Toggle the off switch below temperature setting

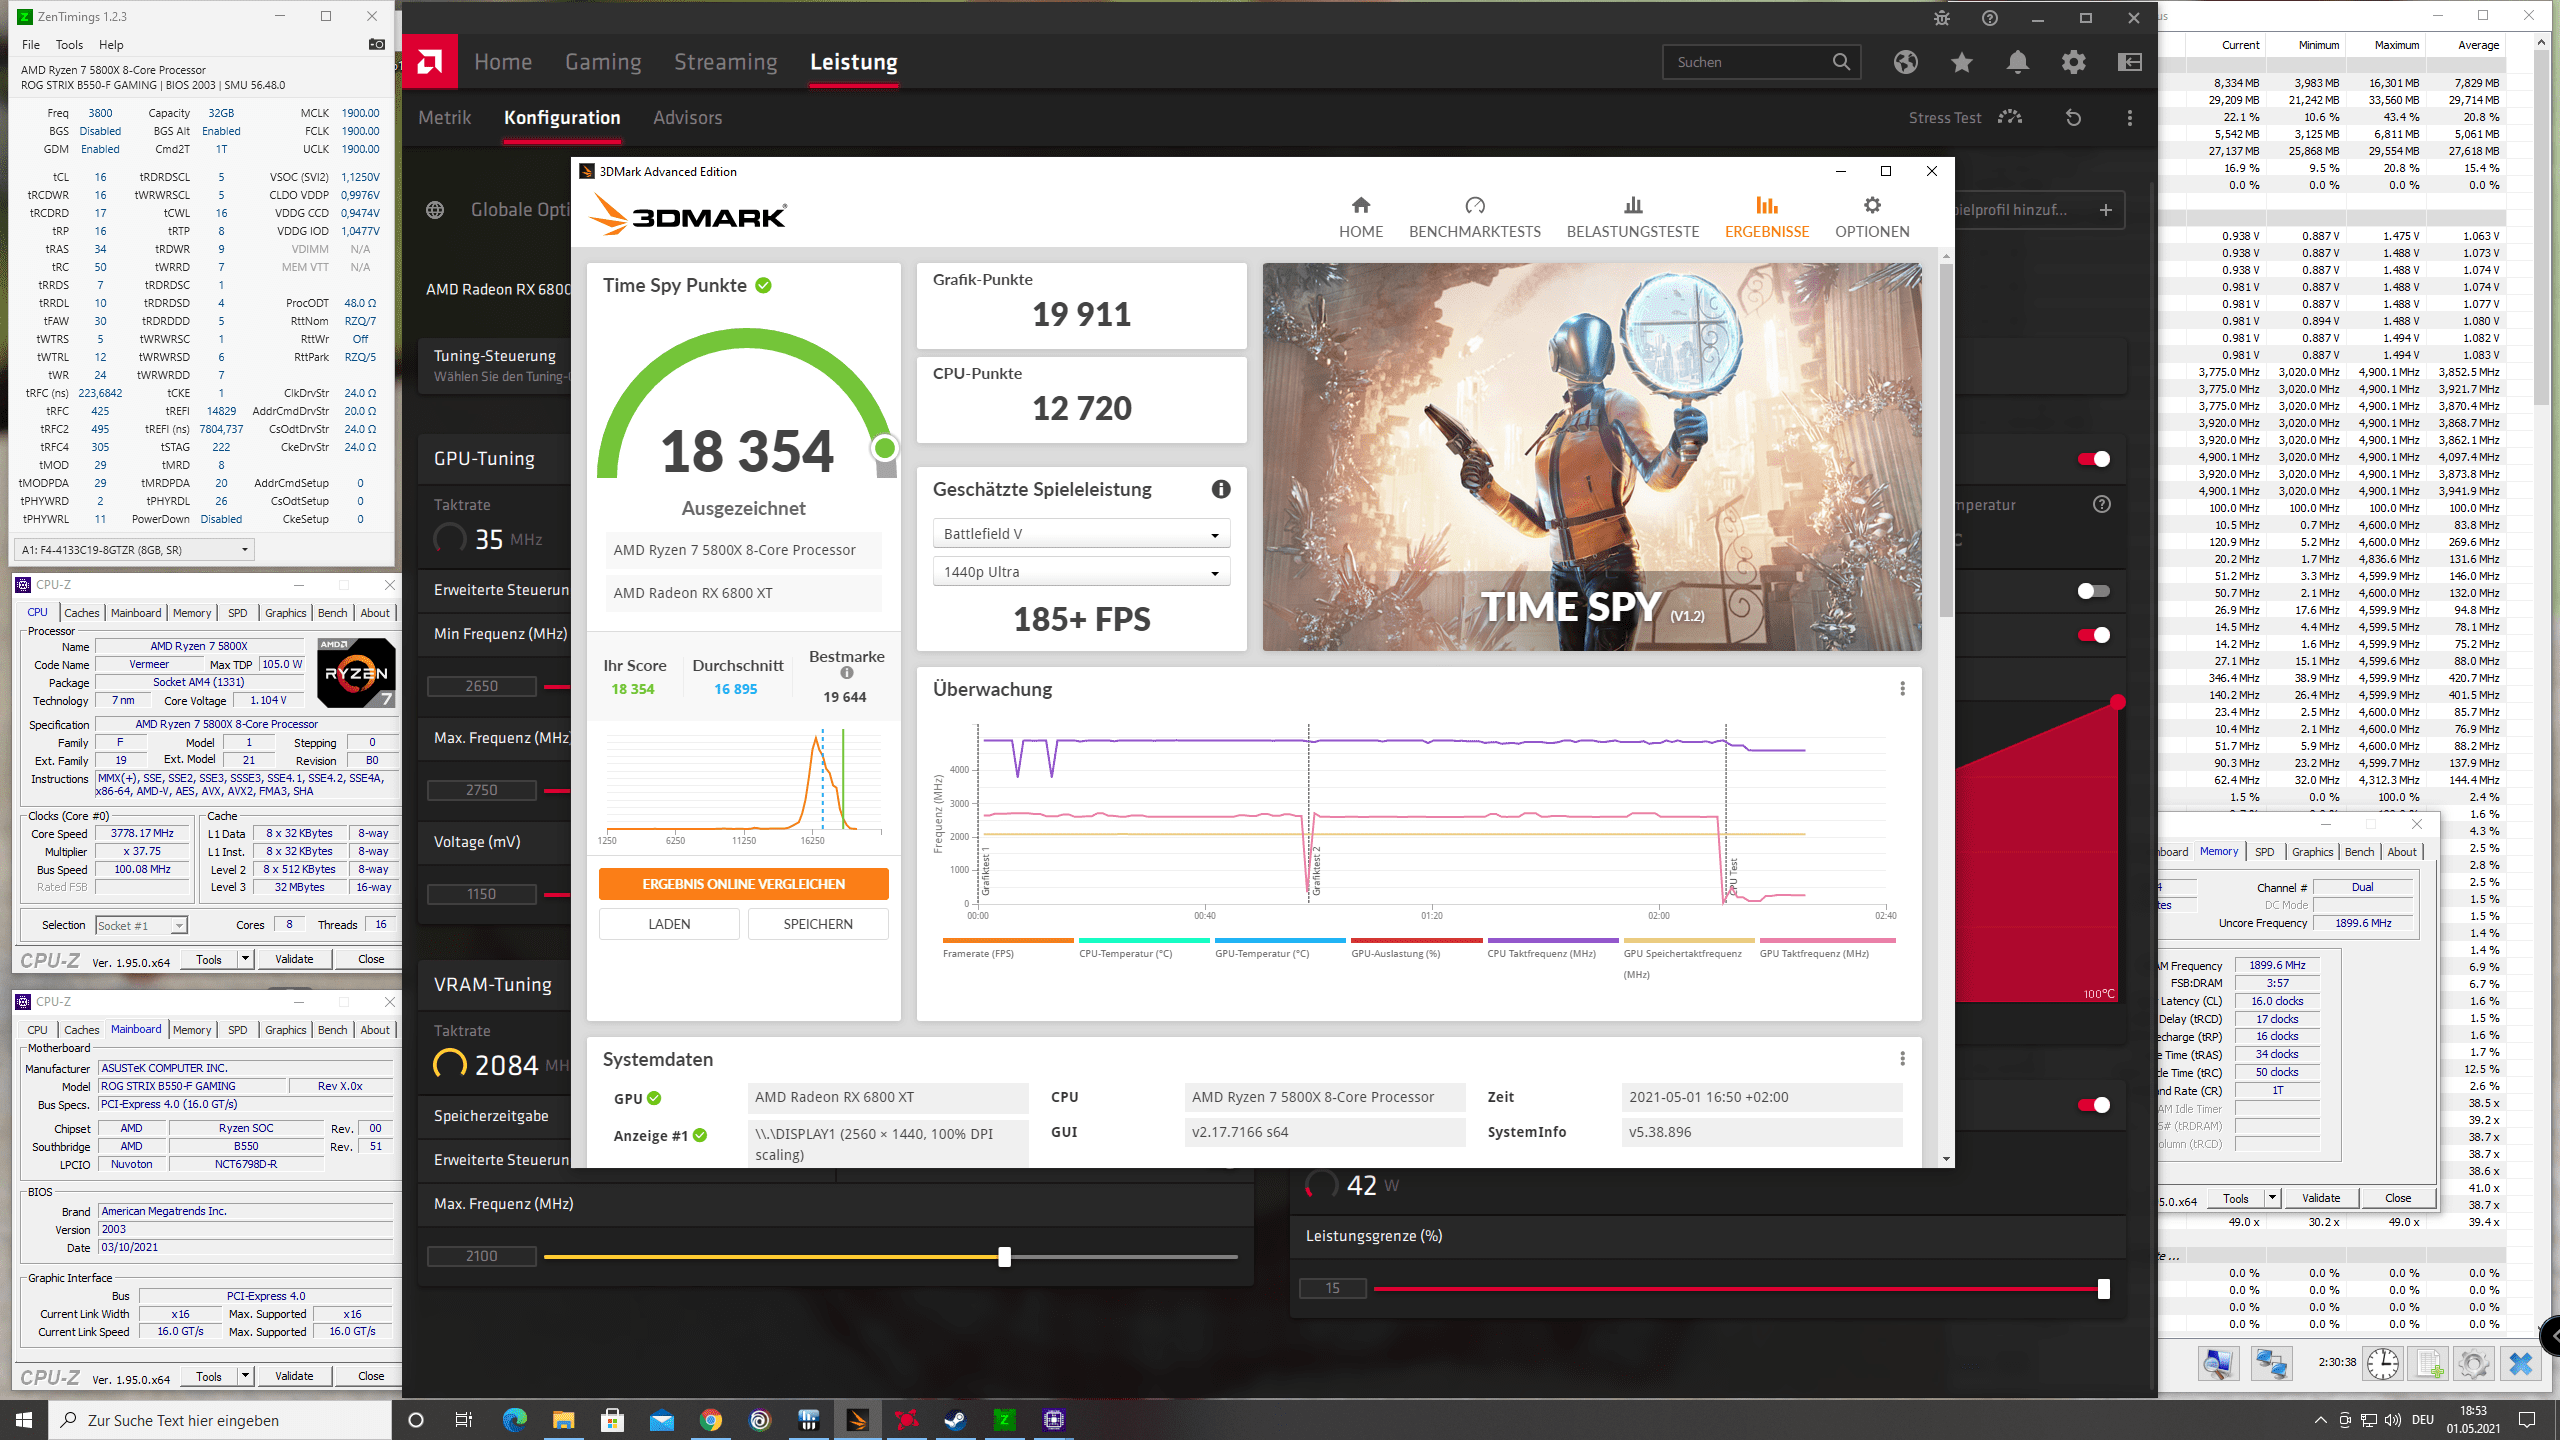coord(2093,591)
